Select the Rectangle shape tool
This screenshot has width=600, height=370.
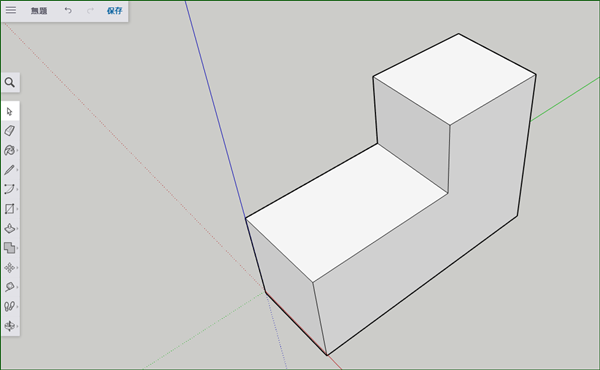[x=10, y=209]
